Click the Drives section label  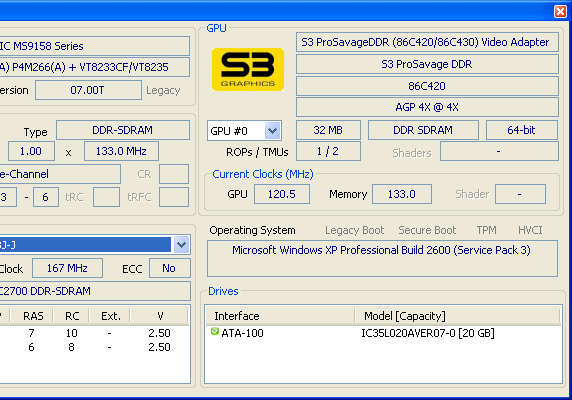coord(223,291)
